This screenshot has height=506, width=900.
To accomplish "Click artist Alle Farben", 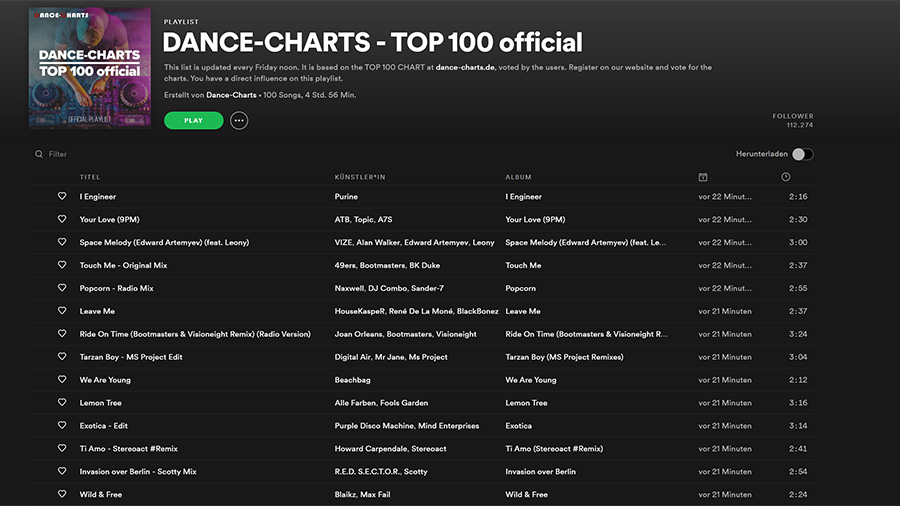I will pyautogui.click(x=355, y=403).
